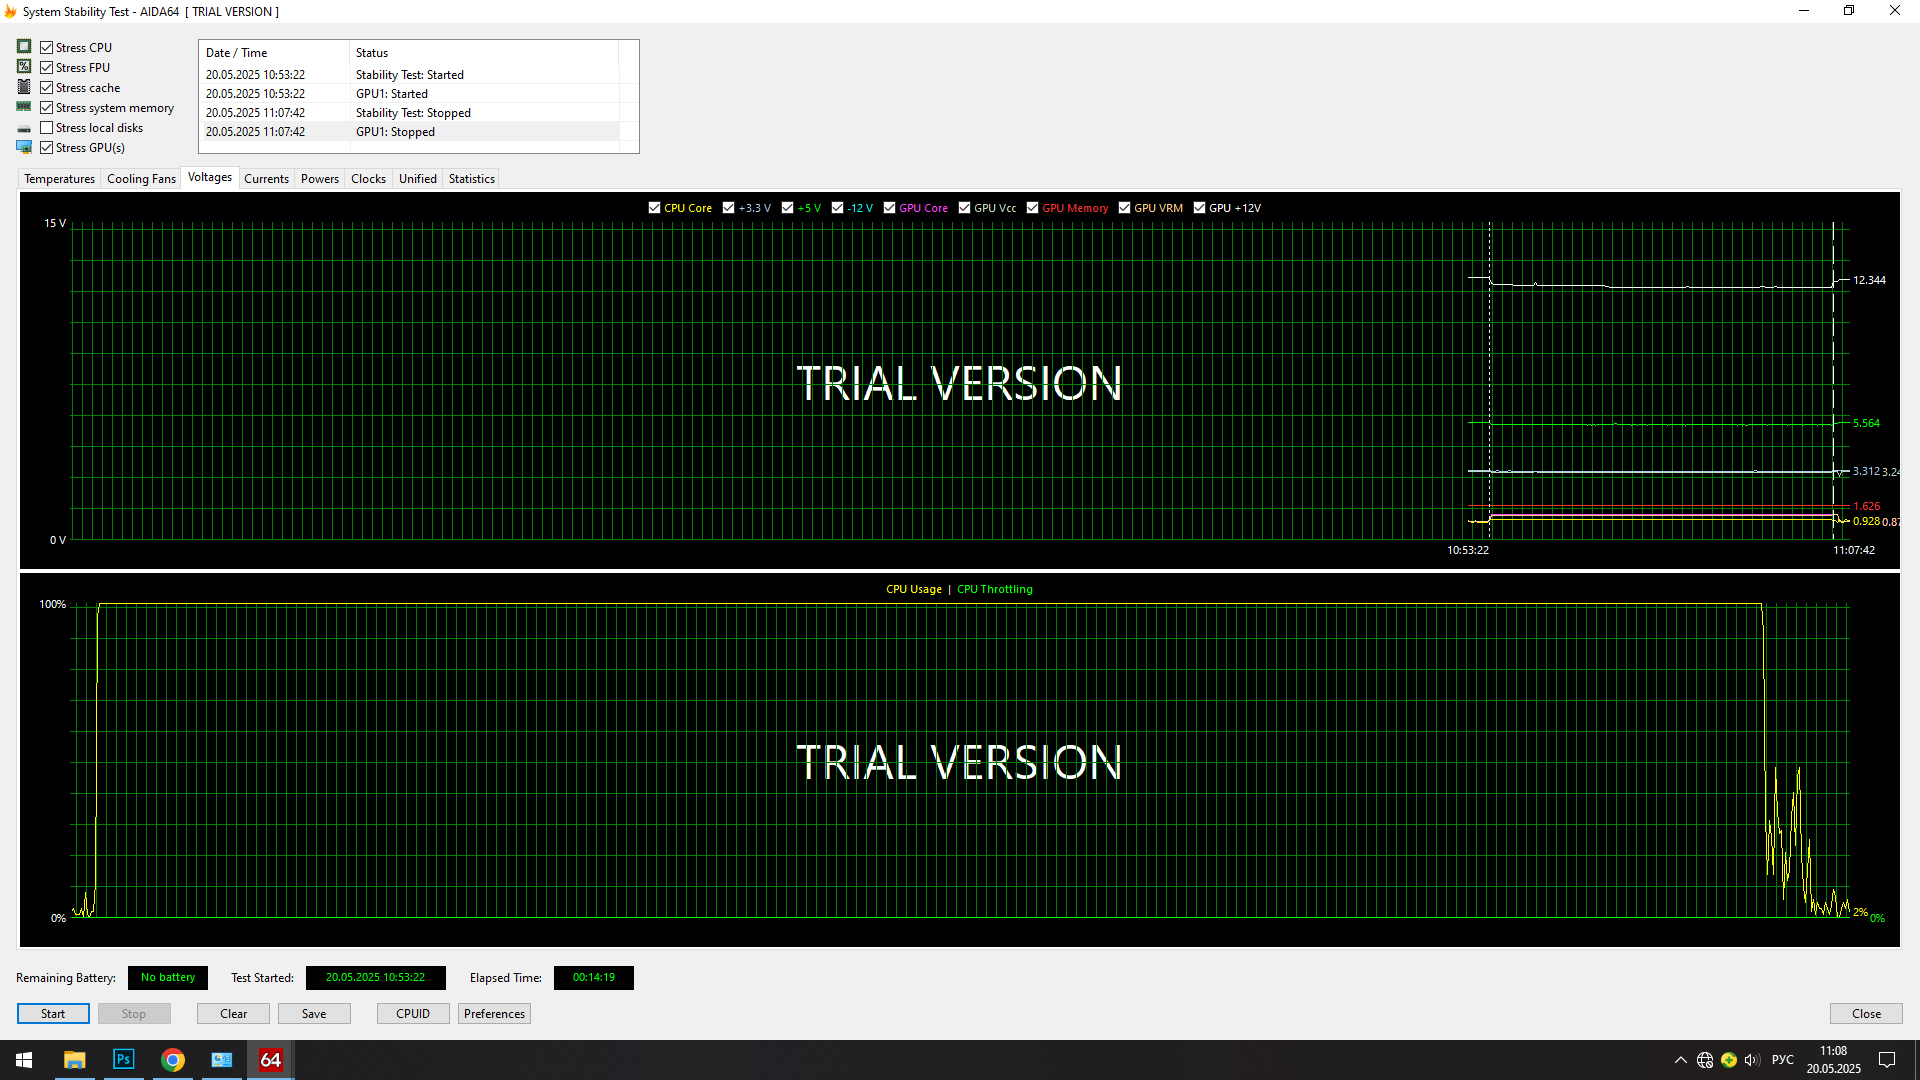
Task: Toggle Stress GPU(s) checkbox
Action: pos(46,147)
